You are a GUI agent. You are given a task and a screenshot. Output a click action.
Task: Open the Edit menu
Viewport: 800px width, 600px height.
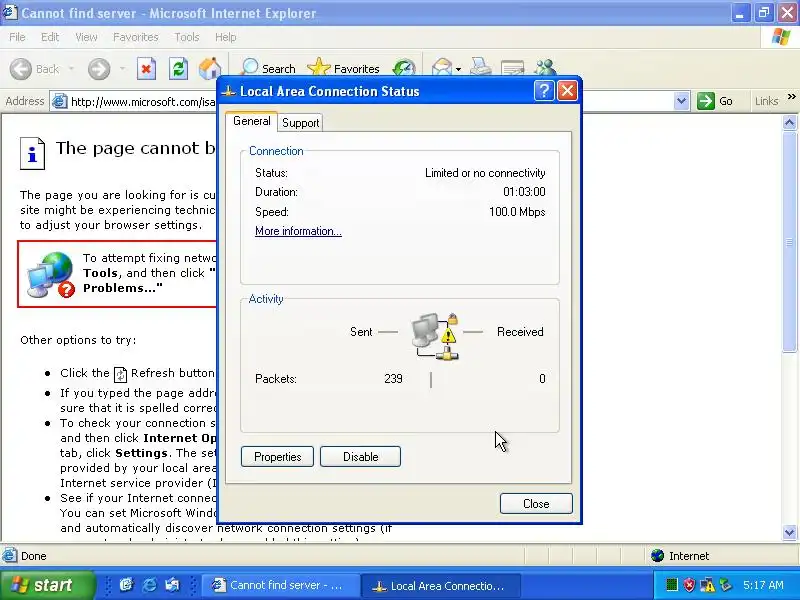pyautogui.click(x=50, y=37)
